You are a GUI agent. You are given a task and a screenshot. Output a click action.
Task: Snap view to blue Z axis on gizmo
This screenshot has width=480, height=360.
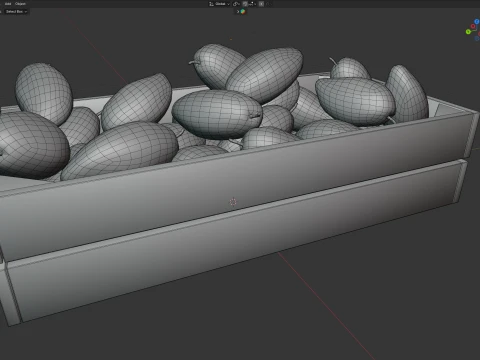click(x=477, y=22)
